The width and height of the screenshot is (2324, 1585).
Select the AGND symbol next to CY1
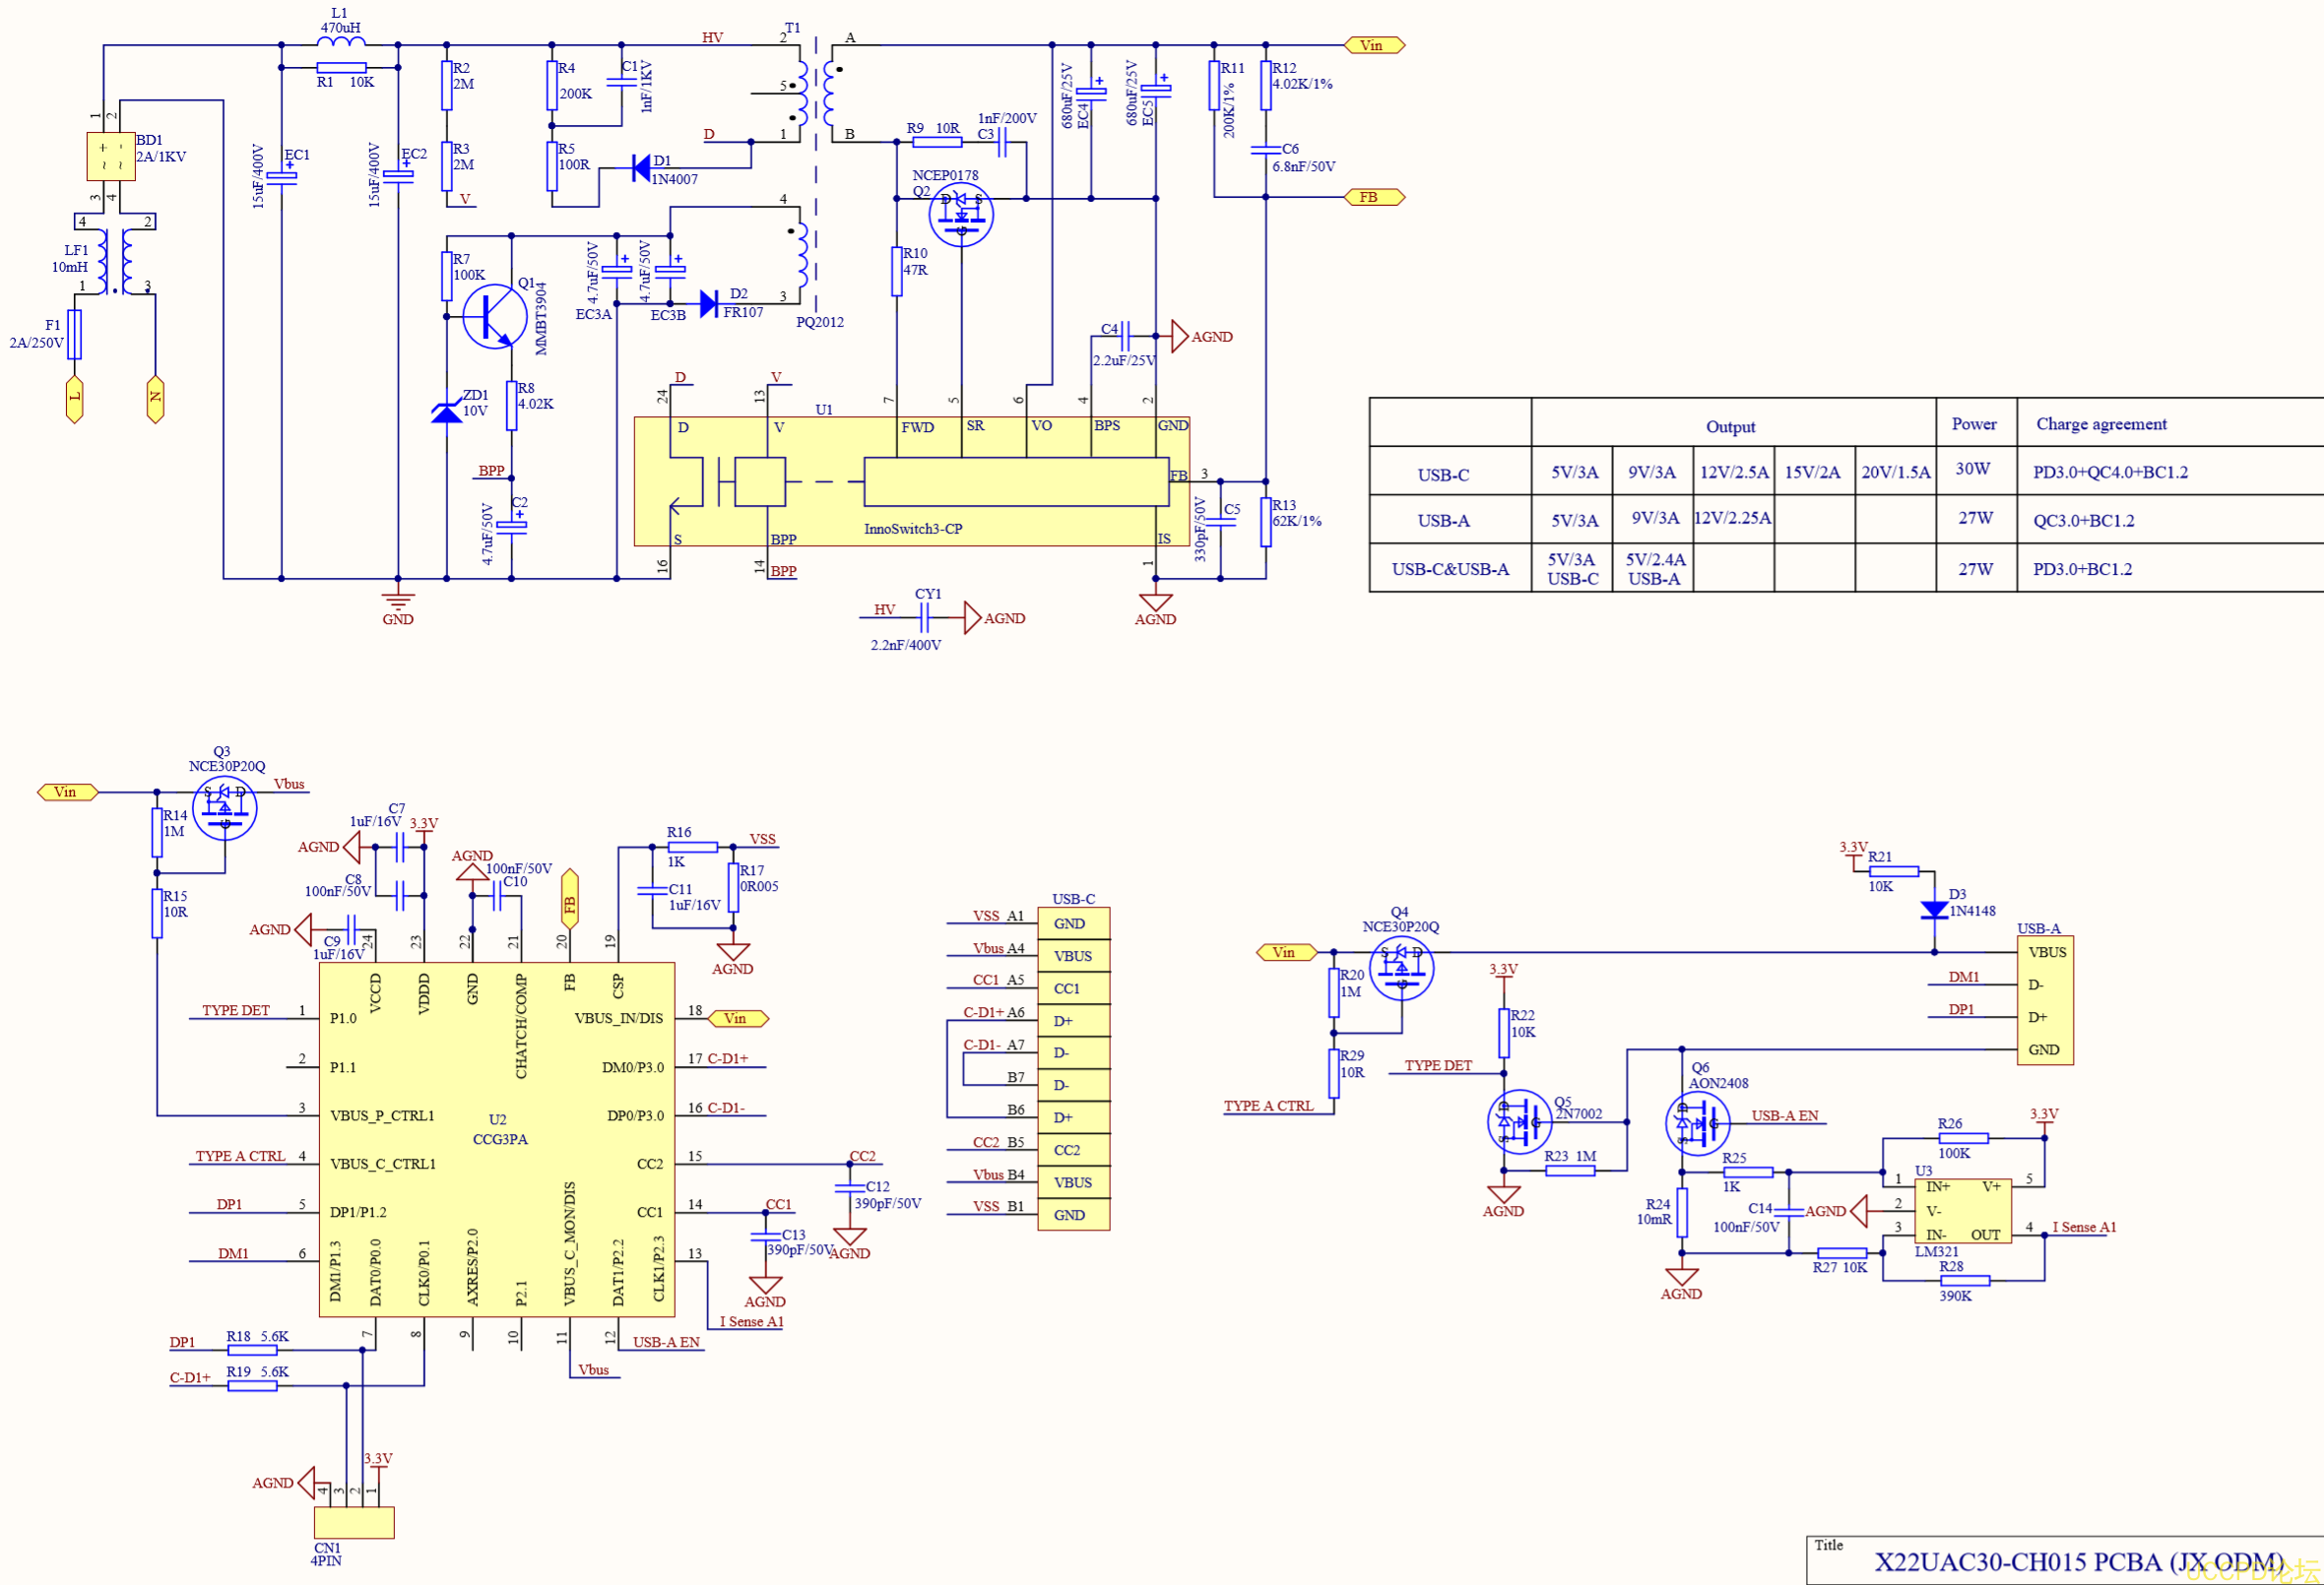973,618
